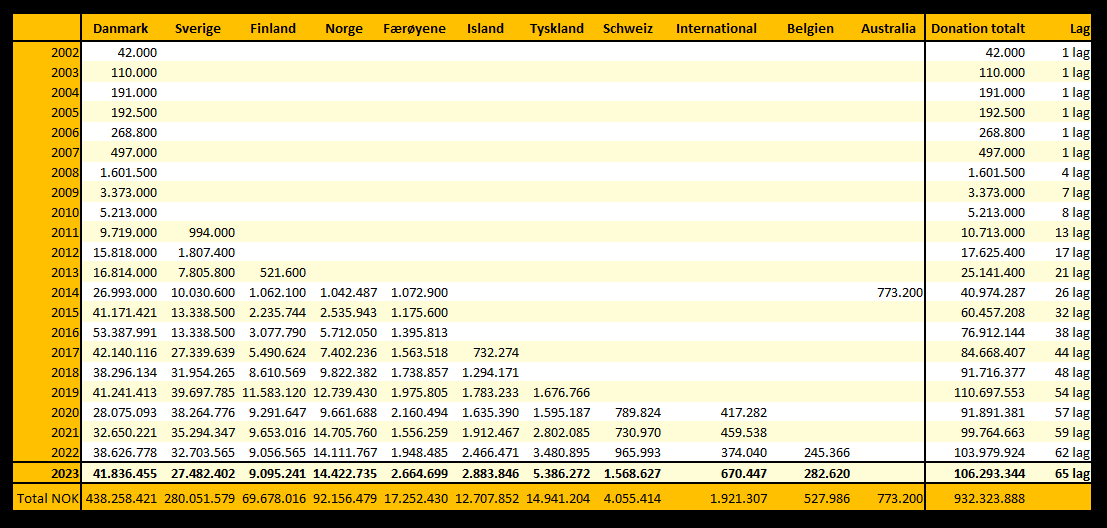Click the Donation totalt header cell

point(978,28)
